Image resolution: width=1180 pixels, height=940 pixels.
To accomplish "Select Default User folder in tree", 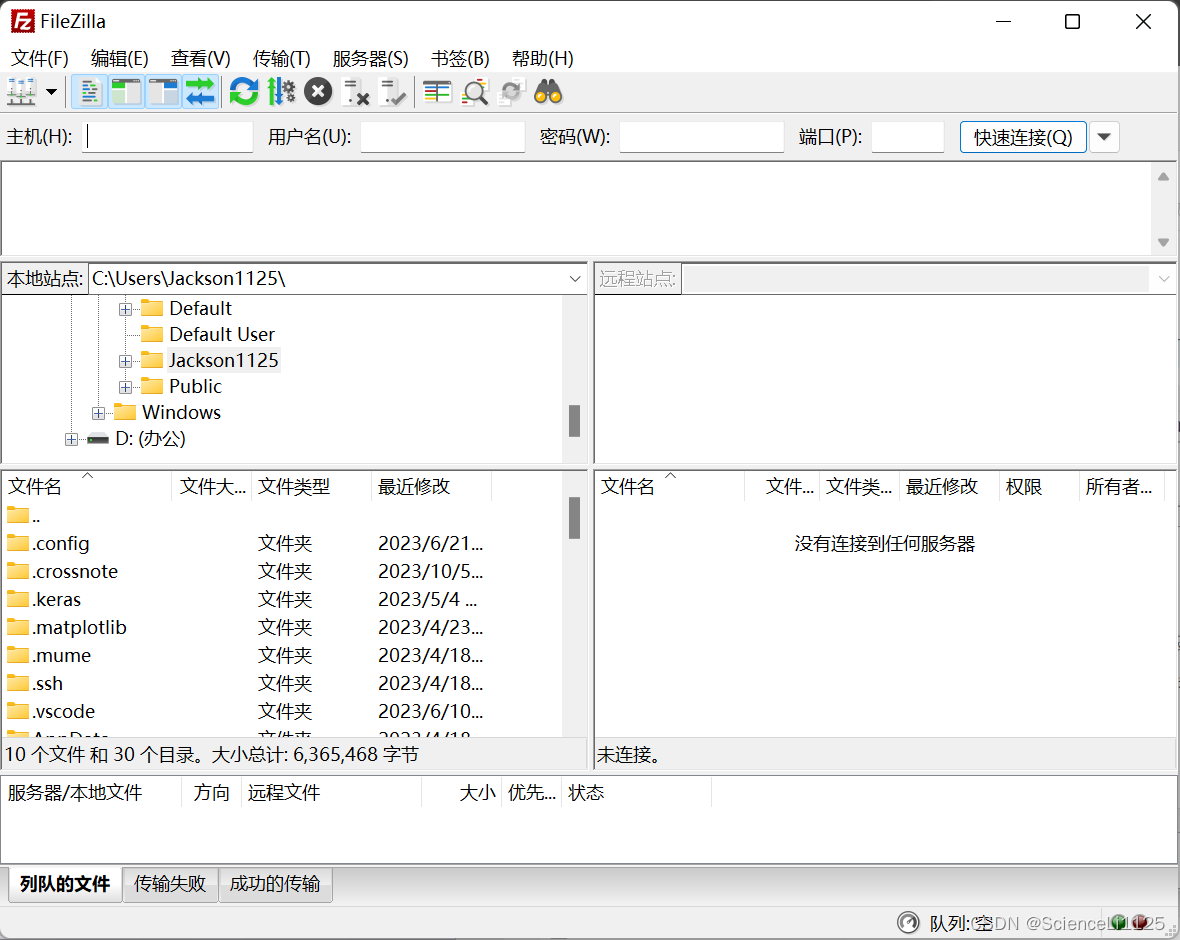I will (x=221, y=334).
